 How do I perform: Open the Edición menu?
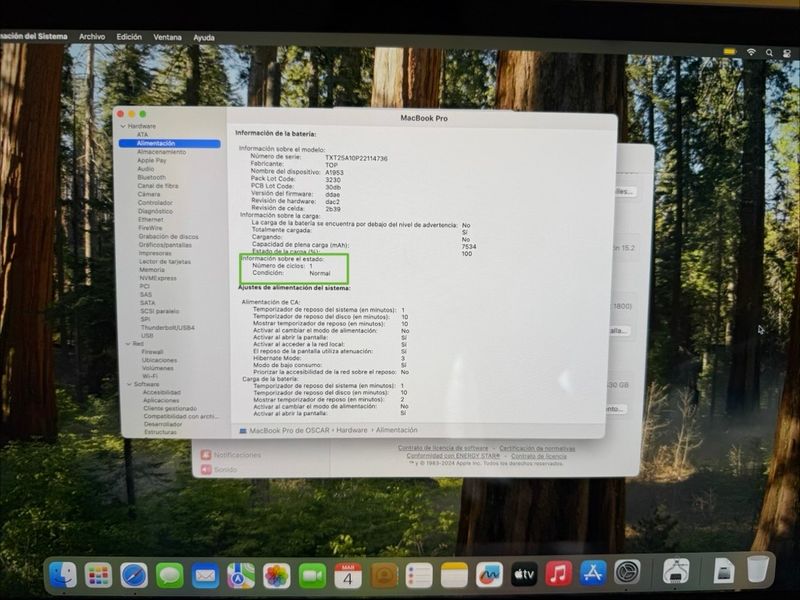(x=129, y=37)
